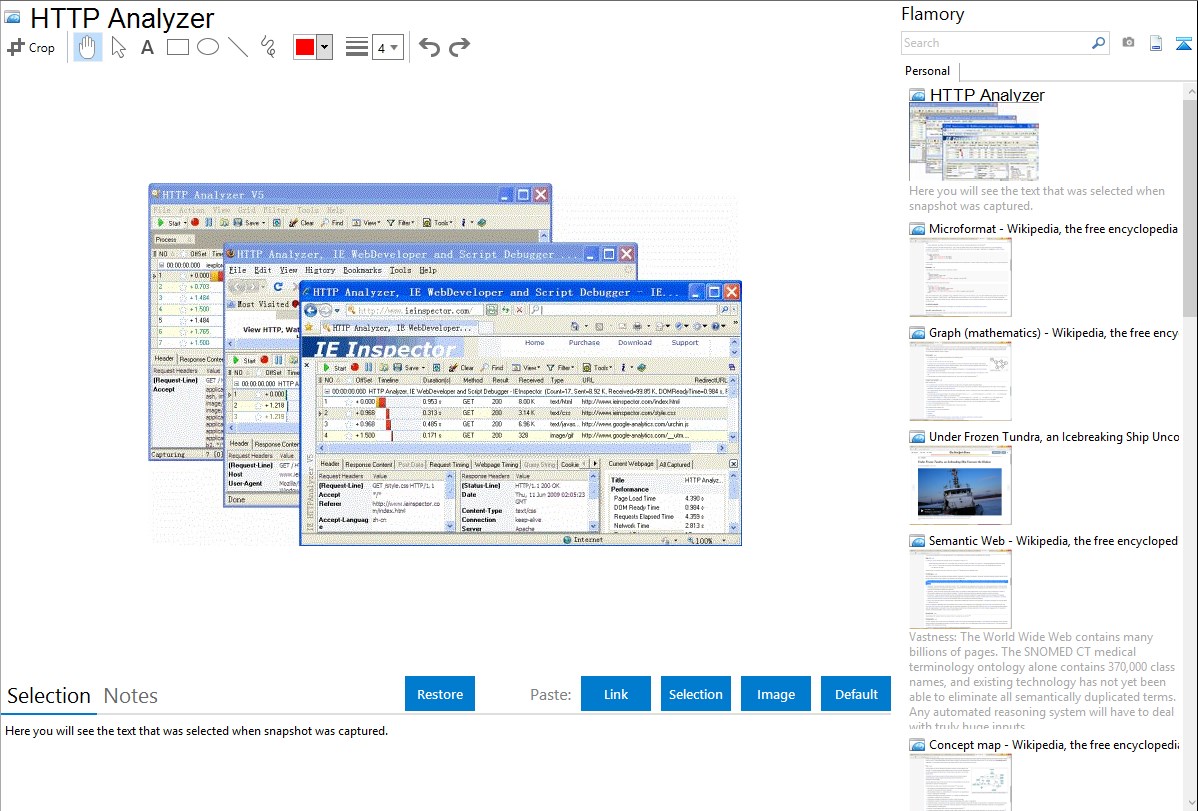Click the Flamory search field
This screenshot has width=1198, height=811.
tap(996, 43)
